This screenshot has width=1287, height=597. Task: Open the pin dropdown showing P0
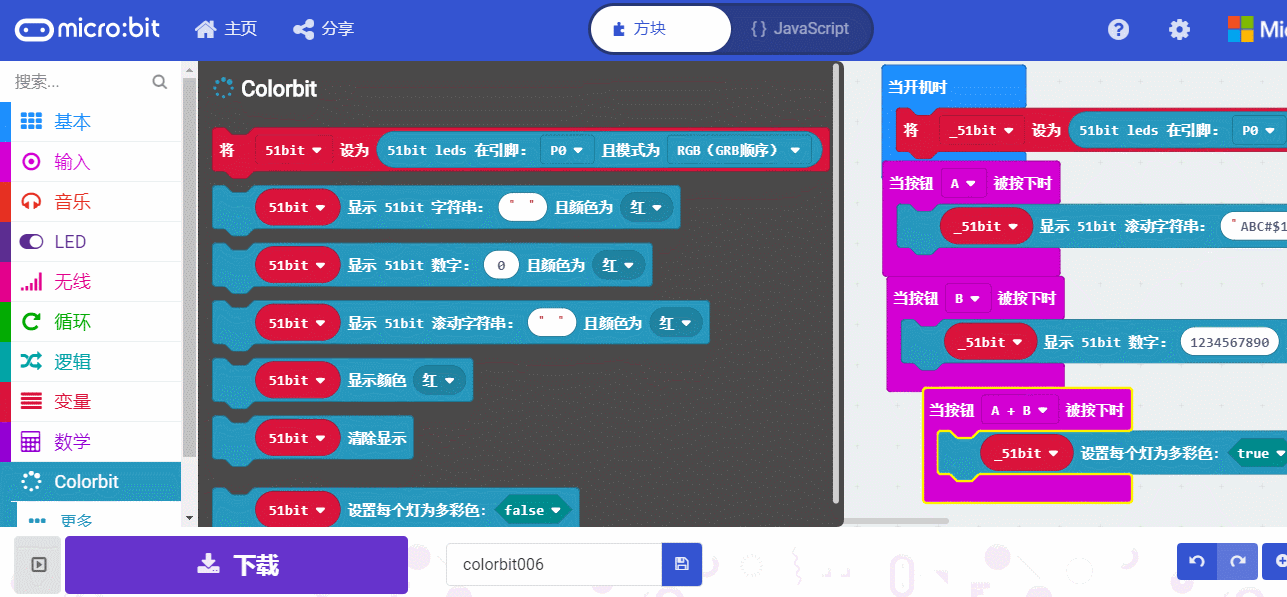tap(566, 149)
